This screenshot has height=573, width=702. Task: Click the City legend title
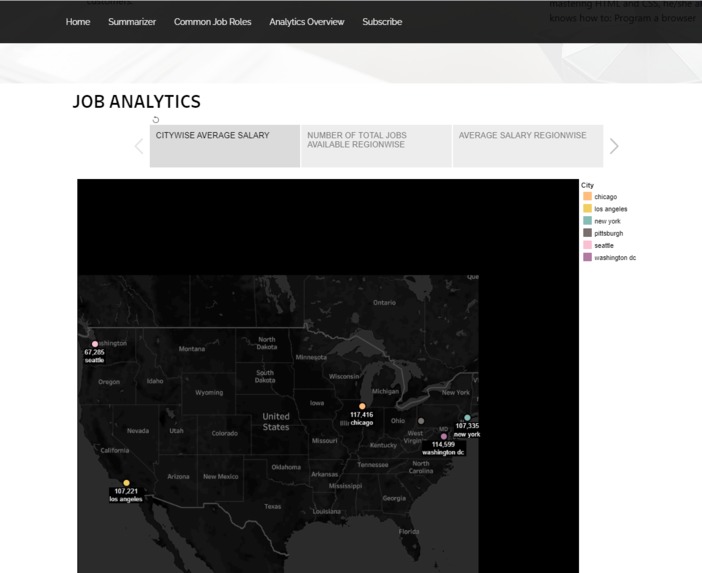pyautogui.click(x=587, y=185)
